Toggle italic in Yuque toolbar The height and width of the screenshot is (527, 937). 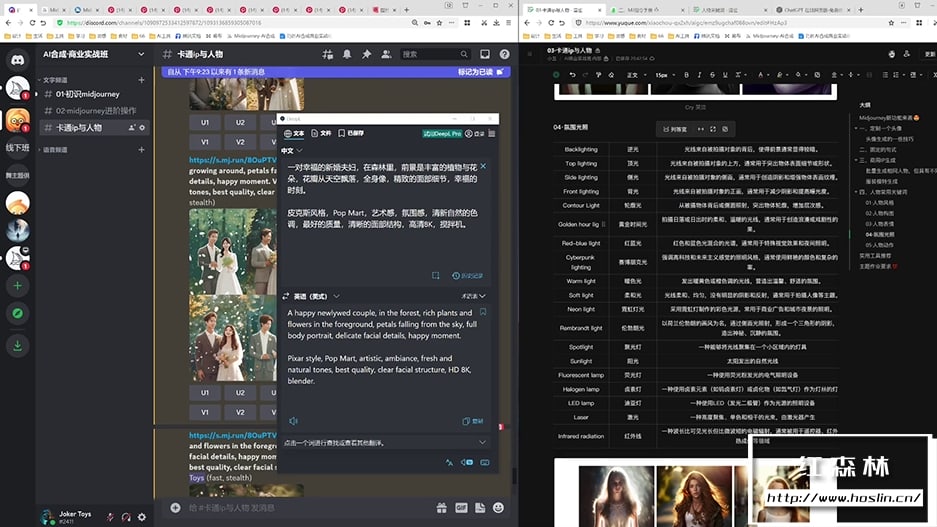pos(699,75)
